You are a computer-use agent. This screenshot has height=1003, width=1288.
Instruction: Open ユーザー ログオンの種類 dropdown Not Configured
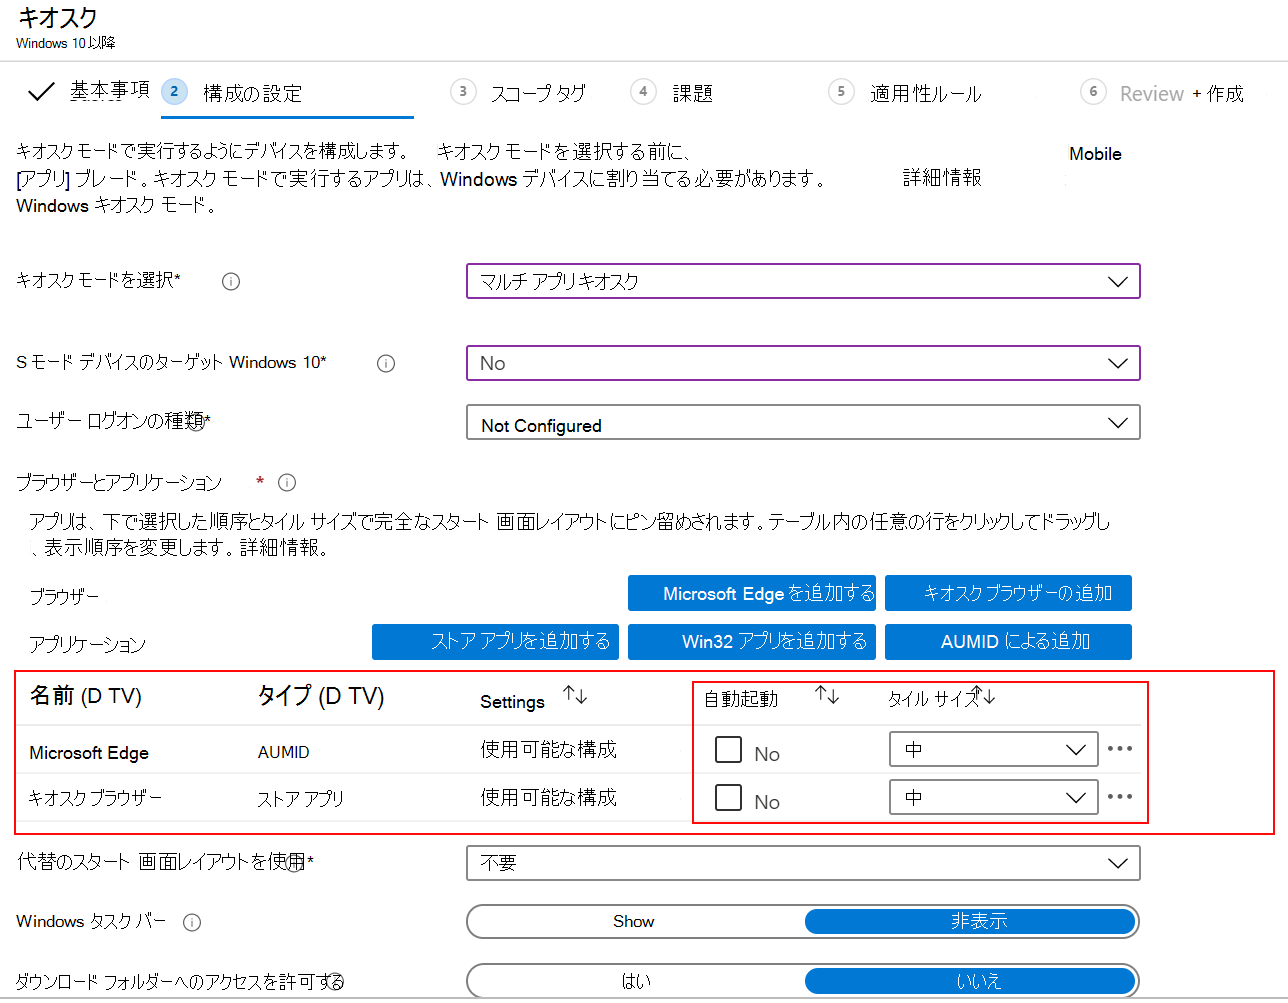(x=803, y=423)
